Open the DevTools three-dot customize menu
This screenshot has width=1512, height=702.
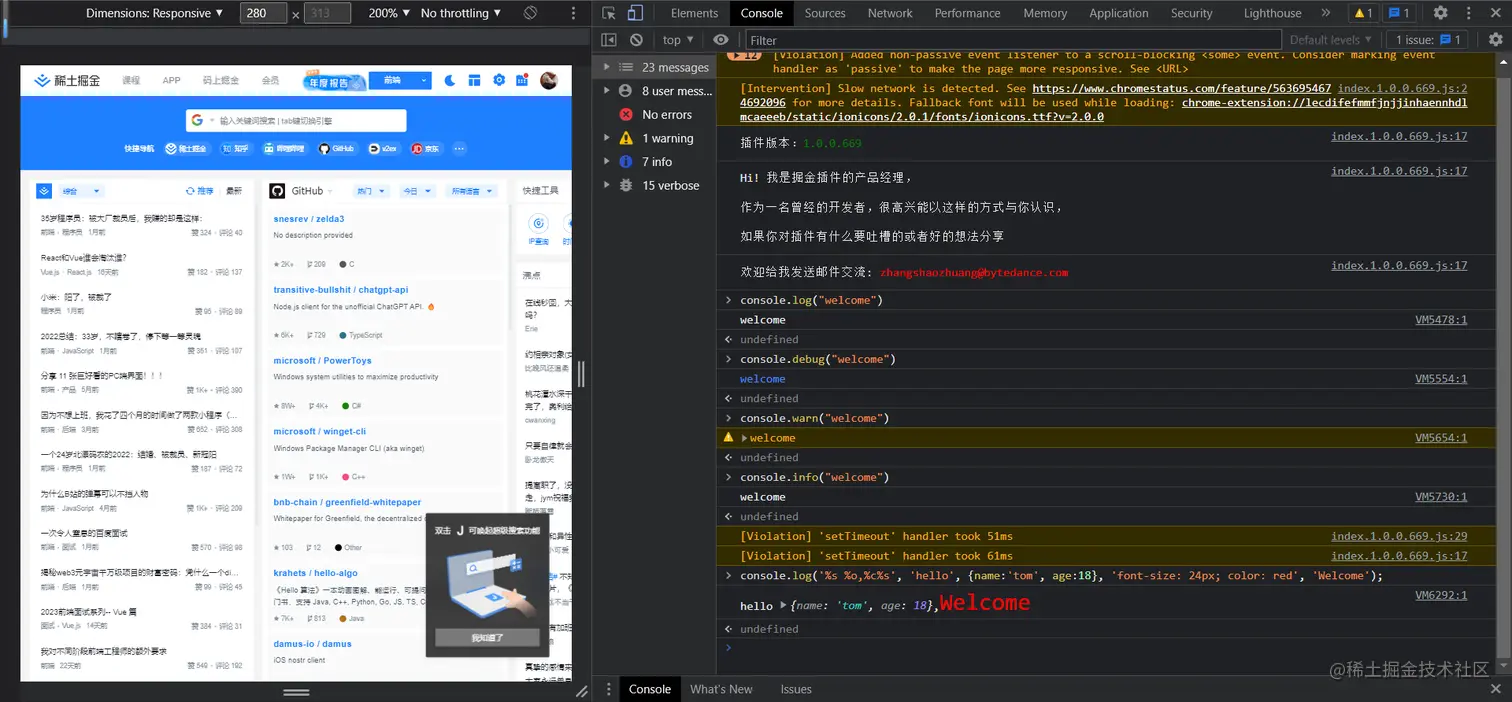point(1468,13)
